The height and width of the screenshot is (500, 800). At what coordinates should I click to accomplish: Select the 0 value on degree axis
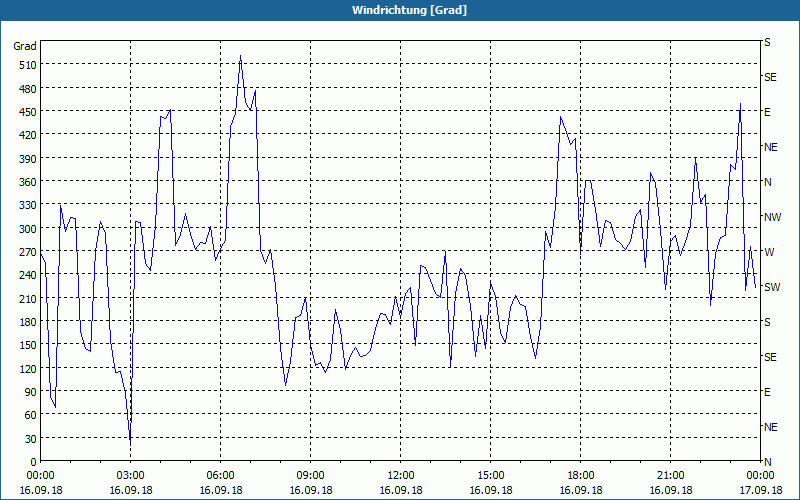pyautogui.click(x=34, y=462)
